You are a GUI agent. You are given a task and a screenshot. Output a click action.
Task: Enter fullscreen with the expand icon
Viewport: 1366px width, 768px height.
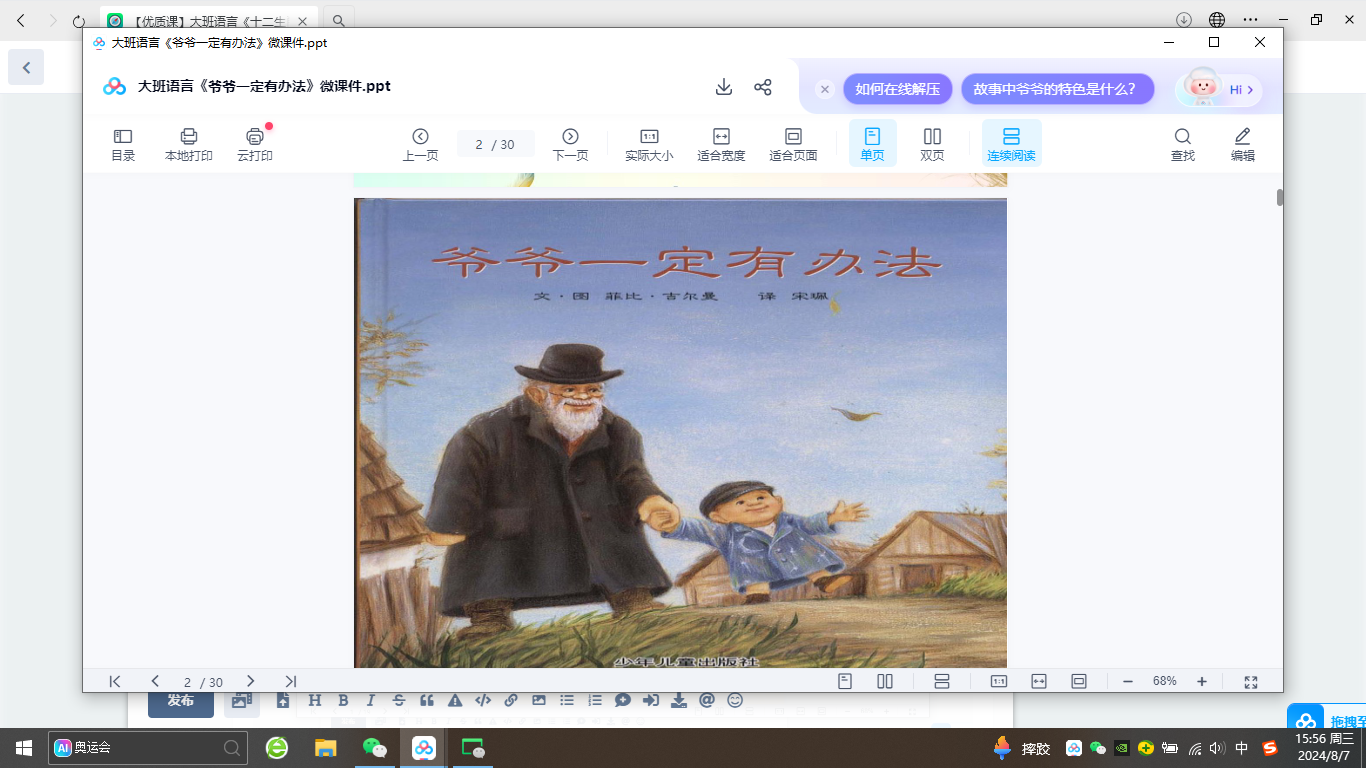1251,681
